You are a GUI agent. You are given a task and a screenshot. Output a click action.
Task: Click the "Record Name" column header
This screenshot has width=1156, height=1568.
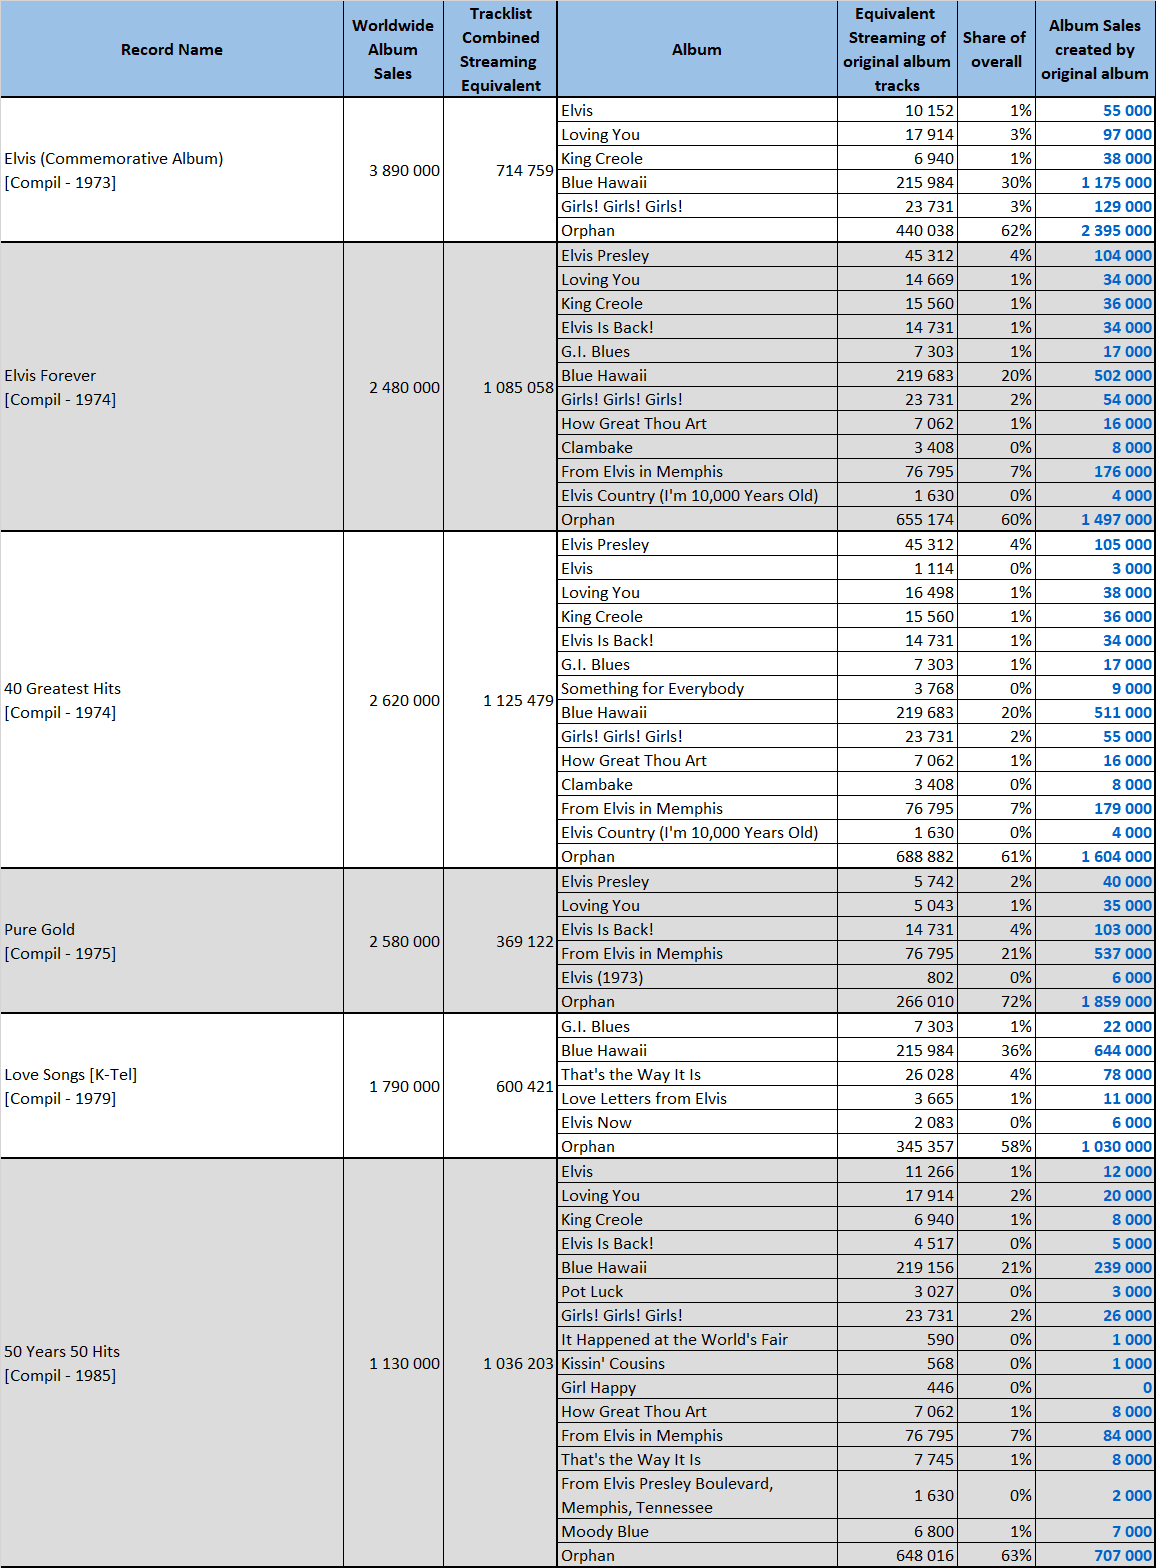click(x=172, y=49)
